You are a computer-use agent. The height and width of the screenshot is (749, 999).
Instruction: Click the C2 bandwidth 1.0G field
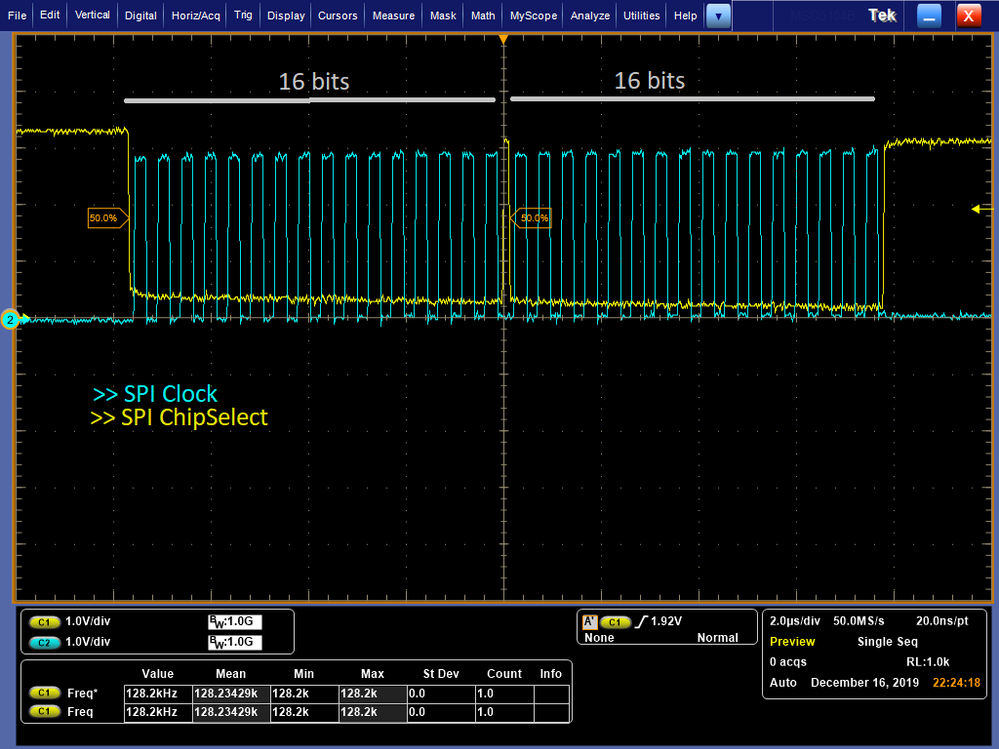pyautogui.click(x=234, y=642)
